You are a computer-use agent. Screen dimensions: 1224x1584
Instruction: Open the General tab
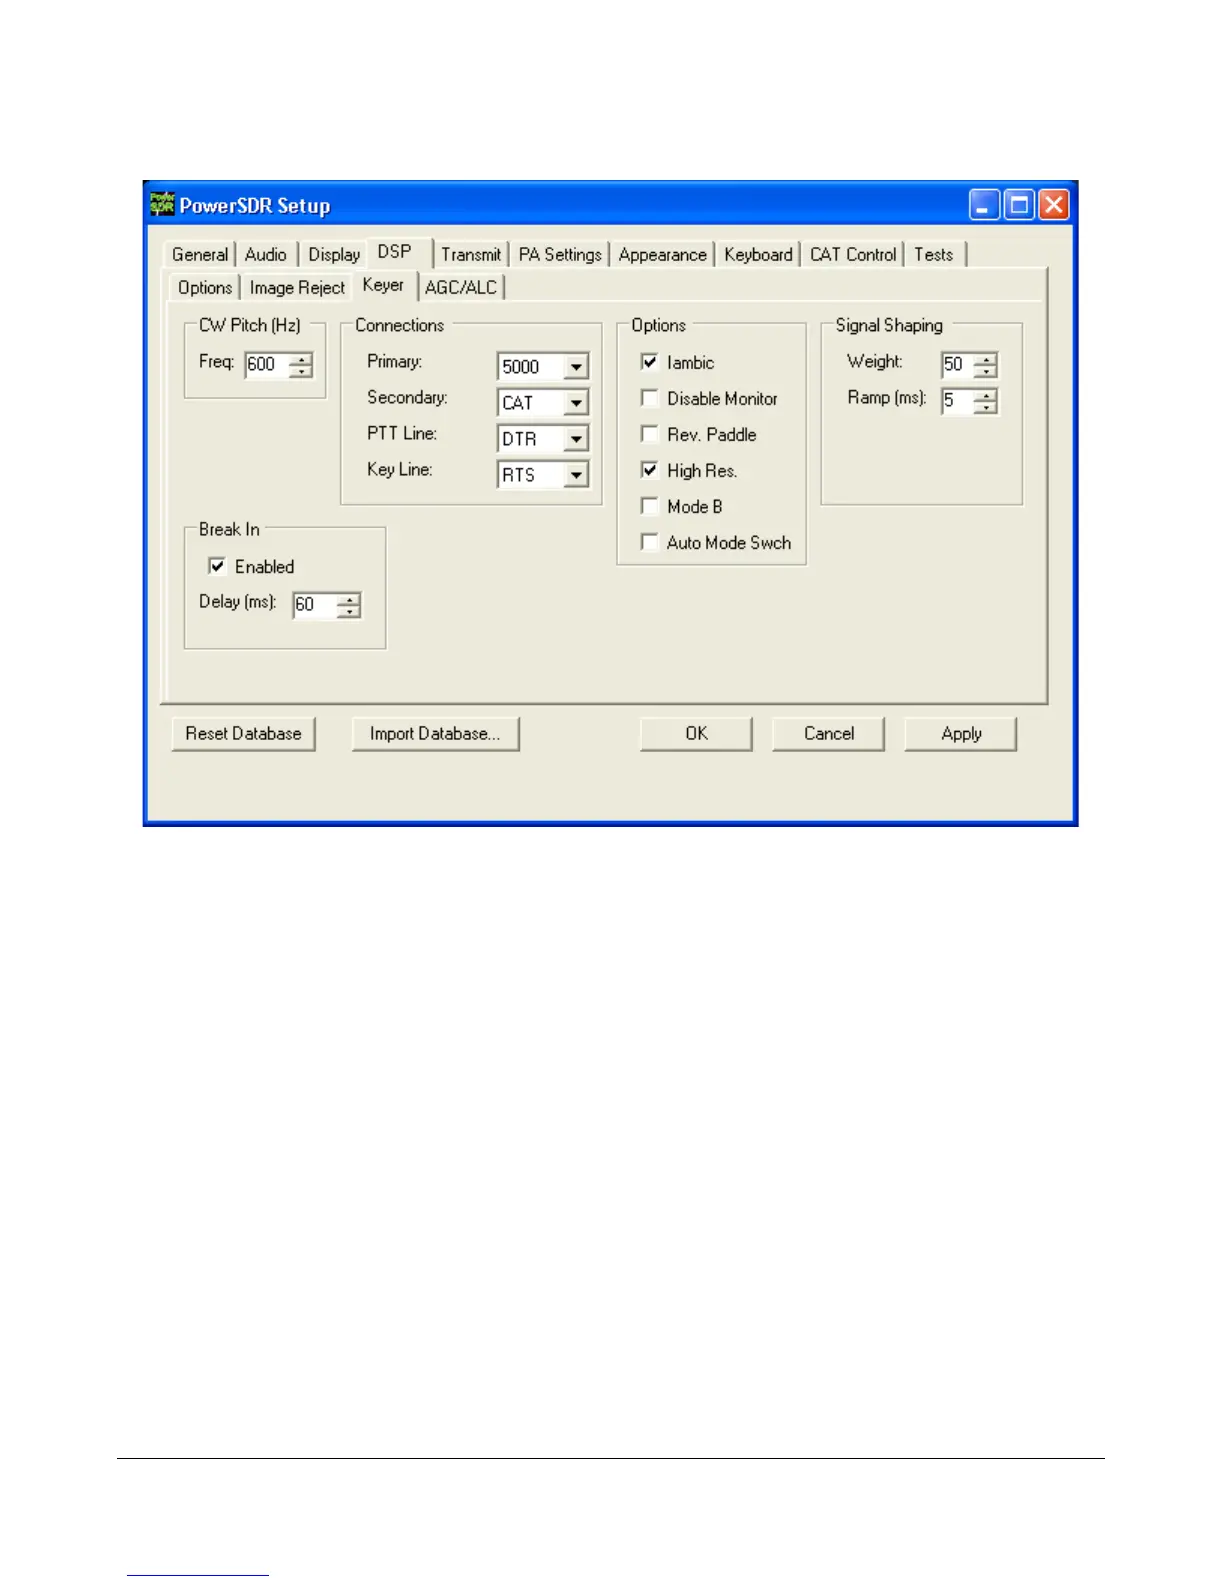point(200,255)
